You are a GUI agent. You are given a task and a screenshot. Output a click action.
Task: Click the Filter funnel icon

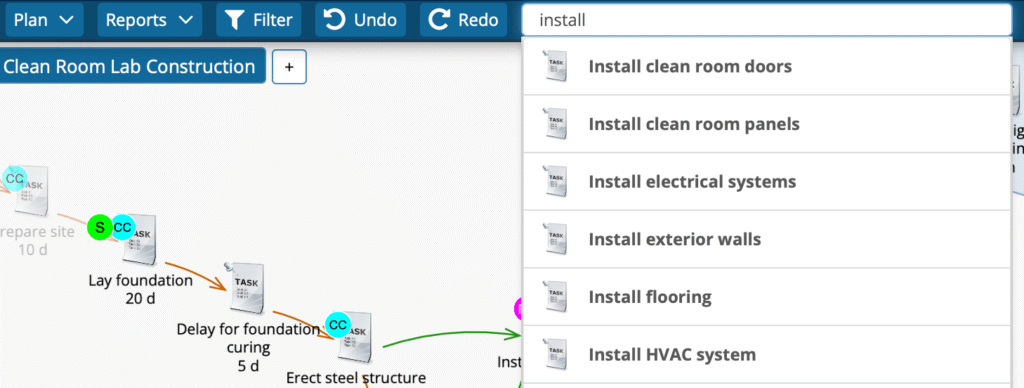[234, 20]
